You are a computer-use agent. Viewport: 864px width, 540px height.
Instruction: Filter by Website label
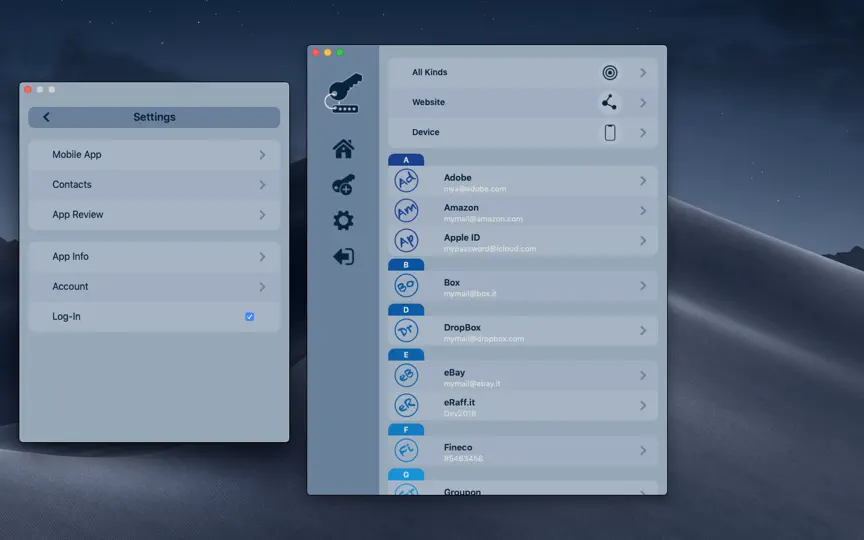pyautogui.click(x=428, y=102)
